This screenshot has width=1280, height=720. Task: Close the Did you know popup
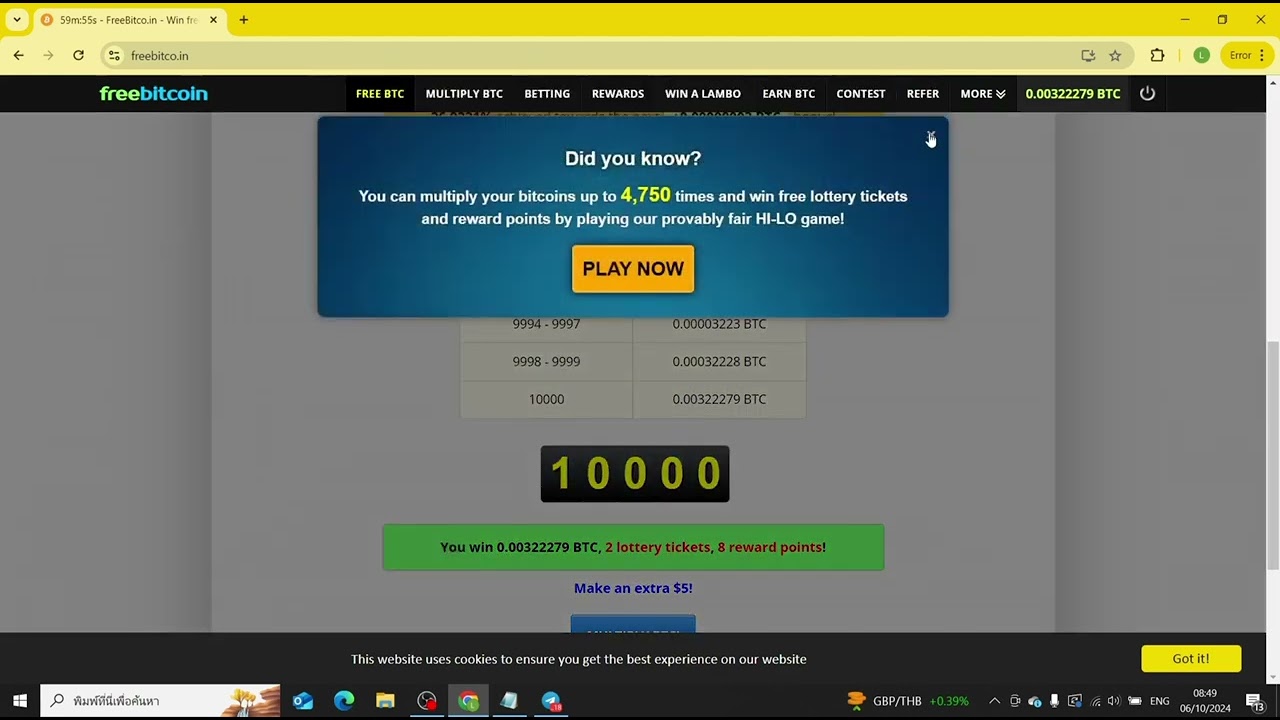931,136
